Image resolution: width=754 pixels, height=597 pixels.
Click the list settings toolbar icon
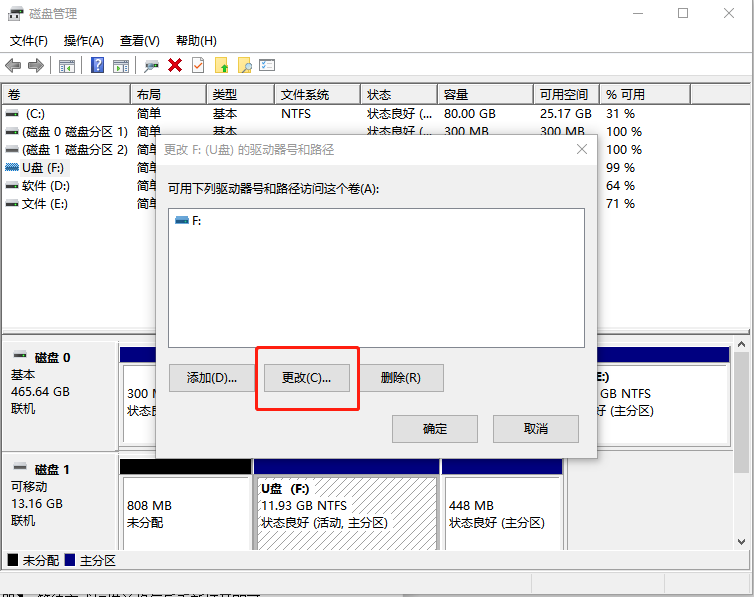pyautogui.click(x=267, y=65)
